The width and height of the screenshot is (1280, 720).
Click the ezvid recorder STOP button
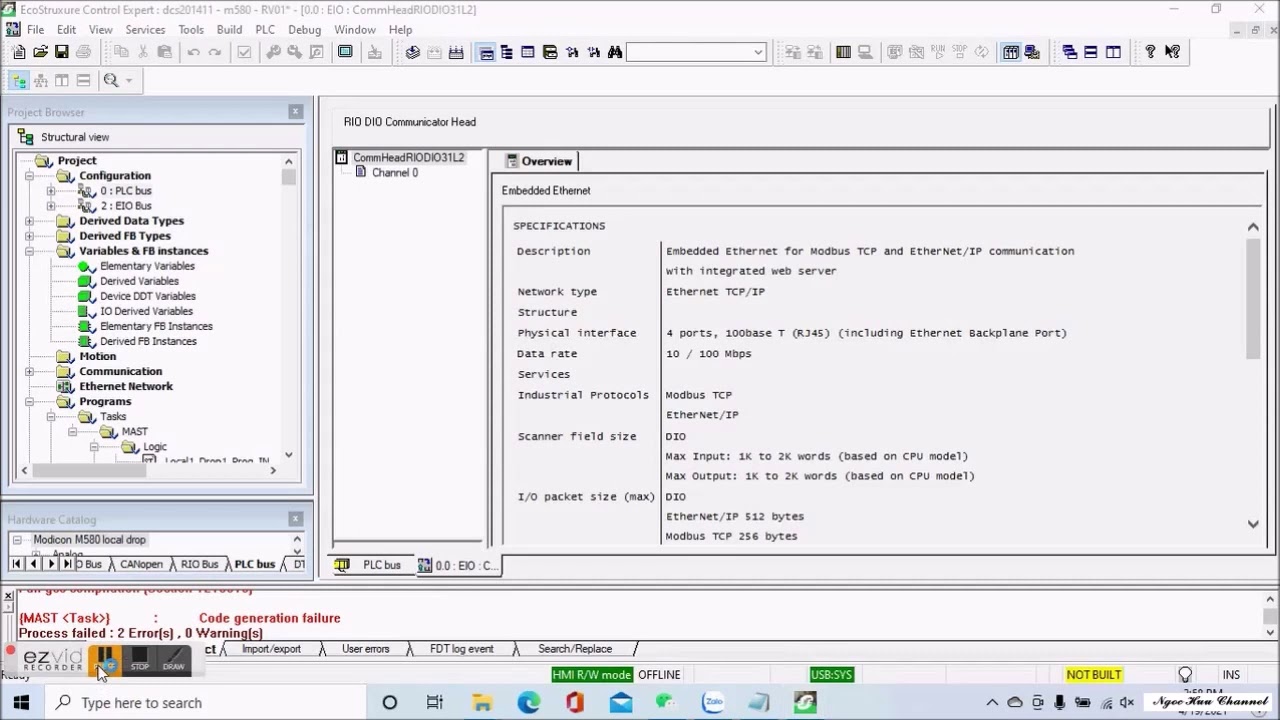(140, 660)
